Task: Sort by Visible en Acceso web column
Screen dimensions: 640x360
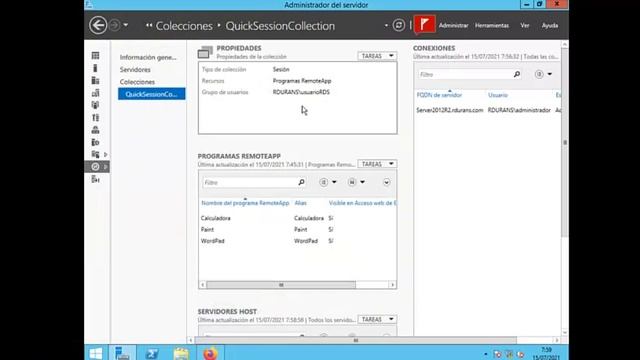Action: point(362,203)
